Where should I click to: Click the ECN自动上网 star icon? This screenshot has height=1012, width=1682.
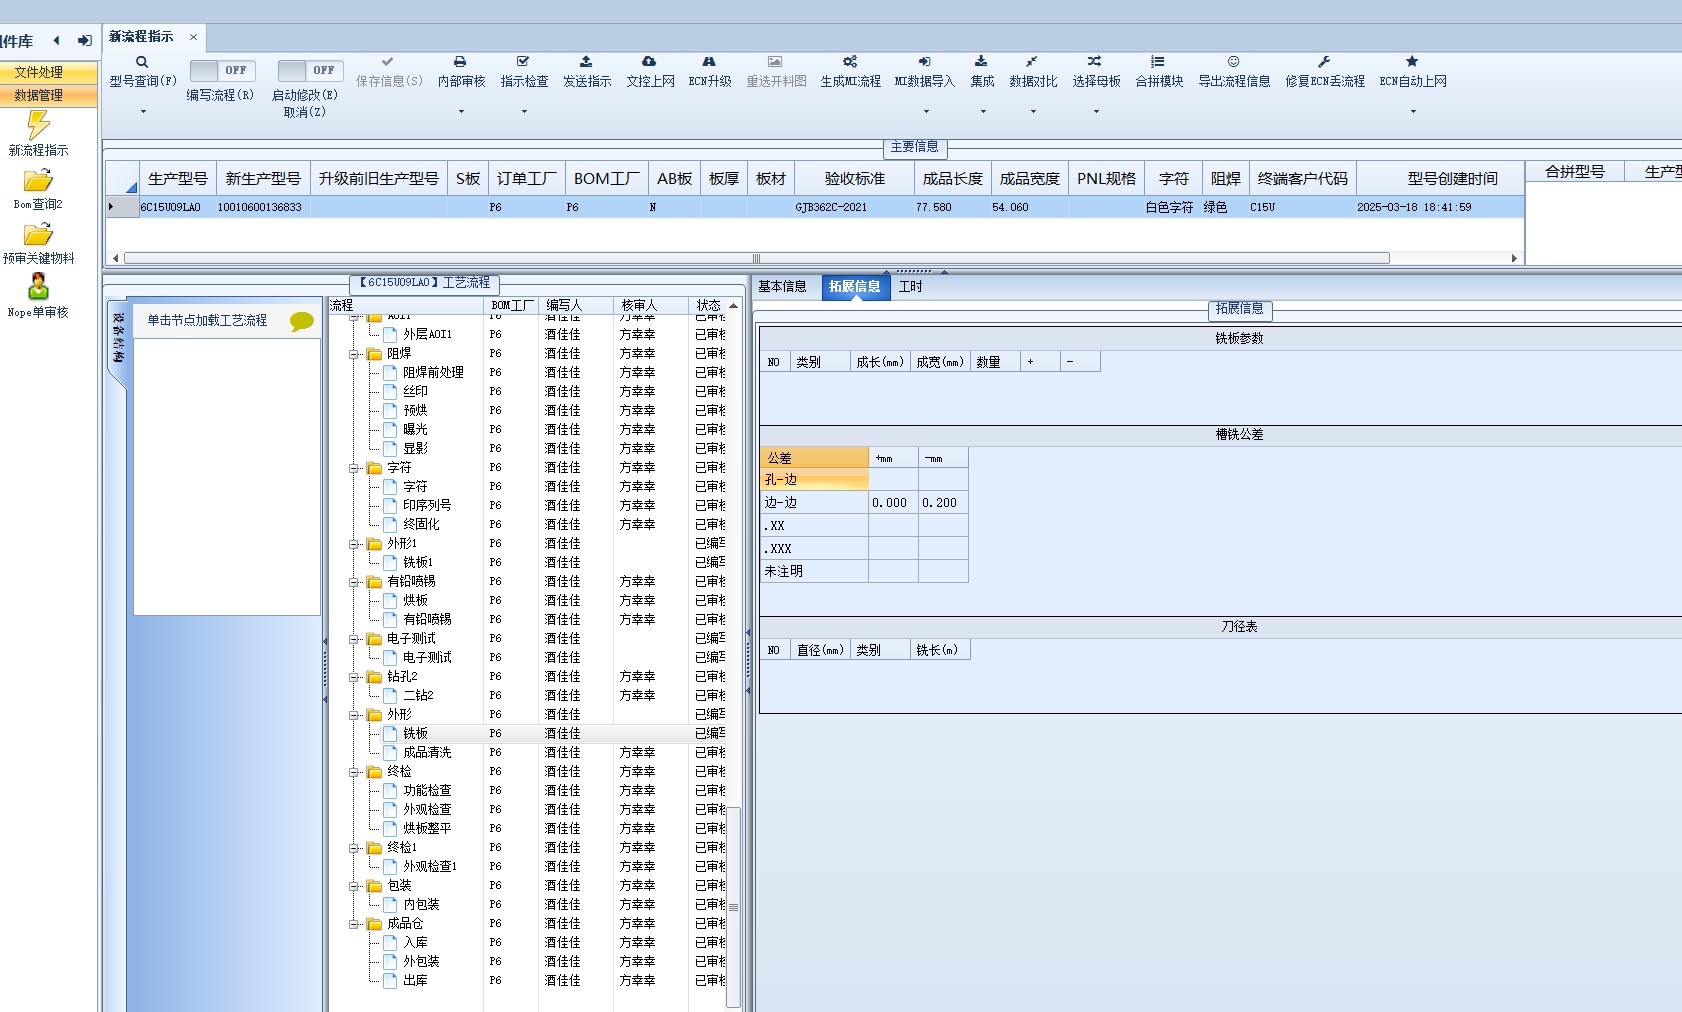1412,62
